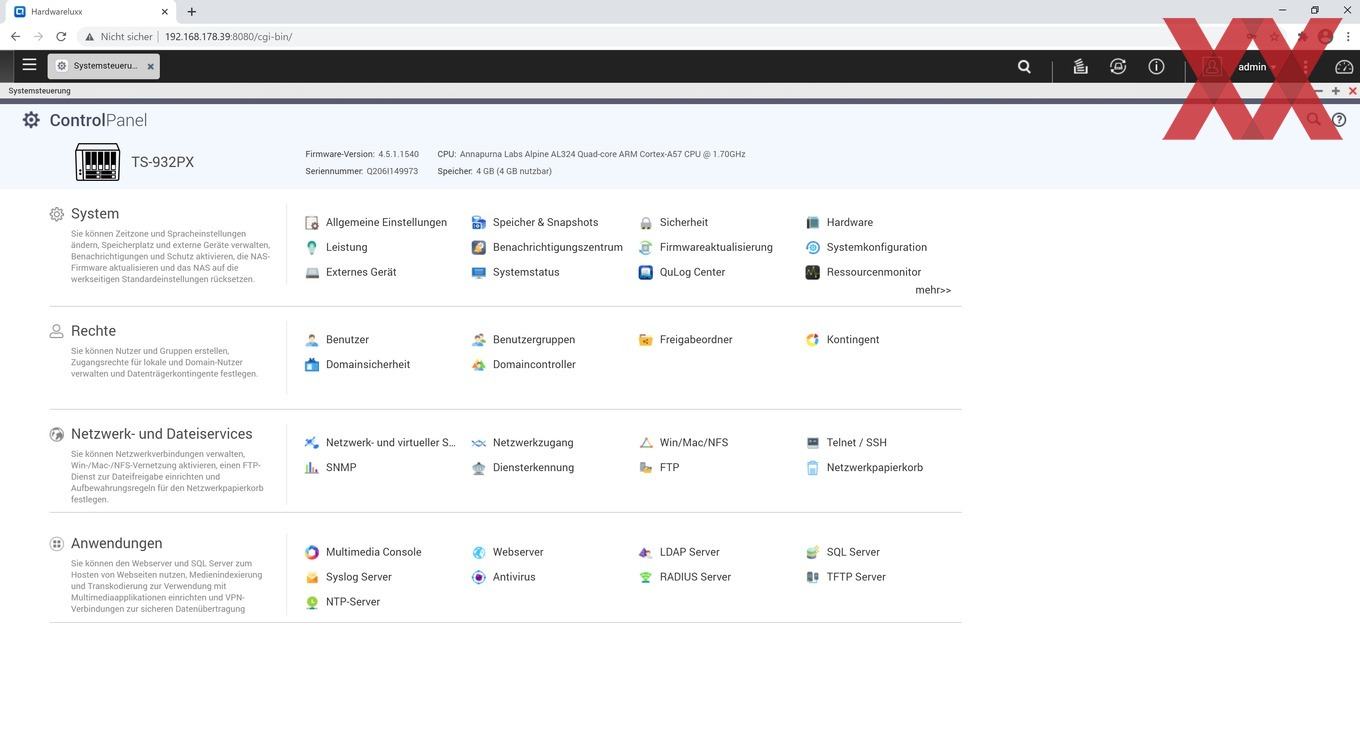Open a new browser tab
This screenshot has width=1360, height=739.
click(x=191, y=12)
